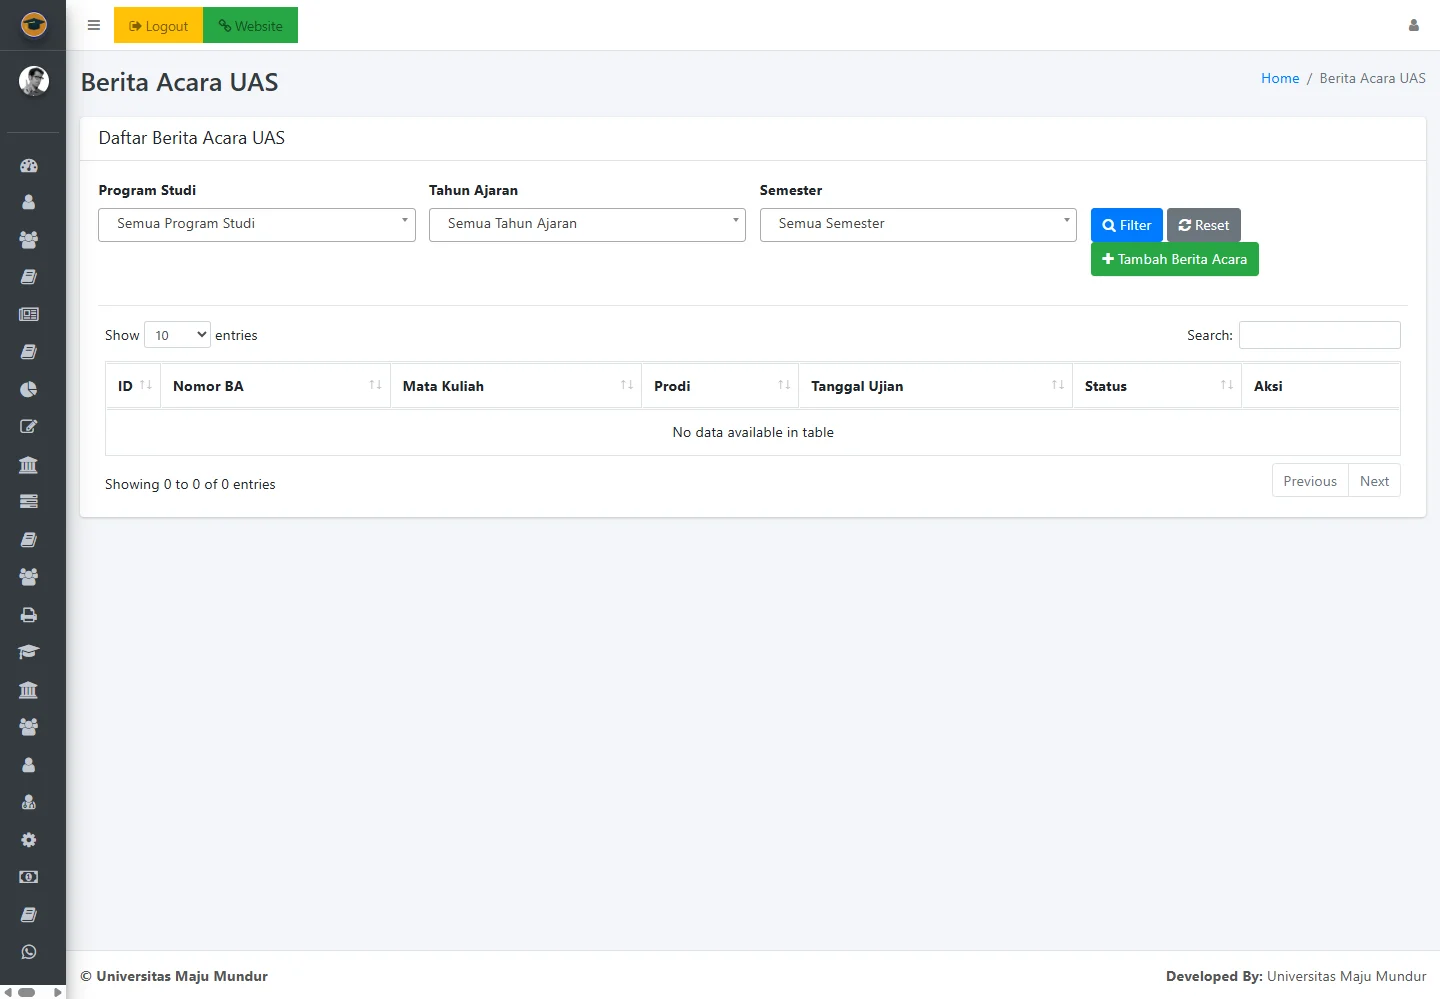The width and height of the screenshot is (1440, 999).
Task: Click the pencil edit icon in sidebar
Action: tap(29, 427)
